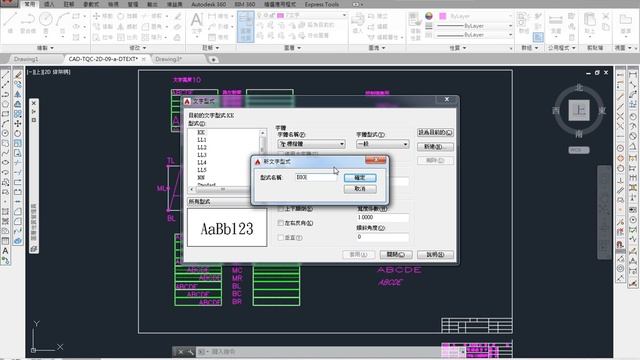Click the Set Current button

435,133
